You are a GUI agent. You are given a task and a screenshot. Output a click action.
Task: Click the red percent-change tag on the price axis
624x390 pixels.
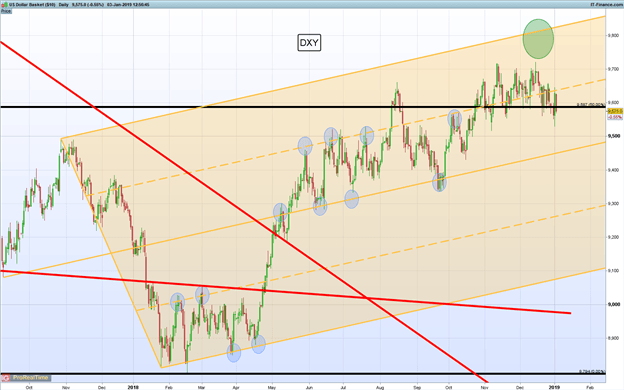(x=614, y=117)
